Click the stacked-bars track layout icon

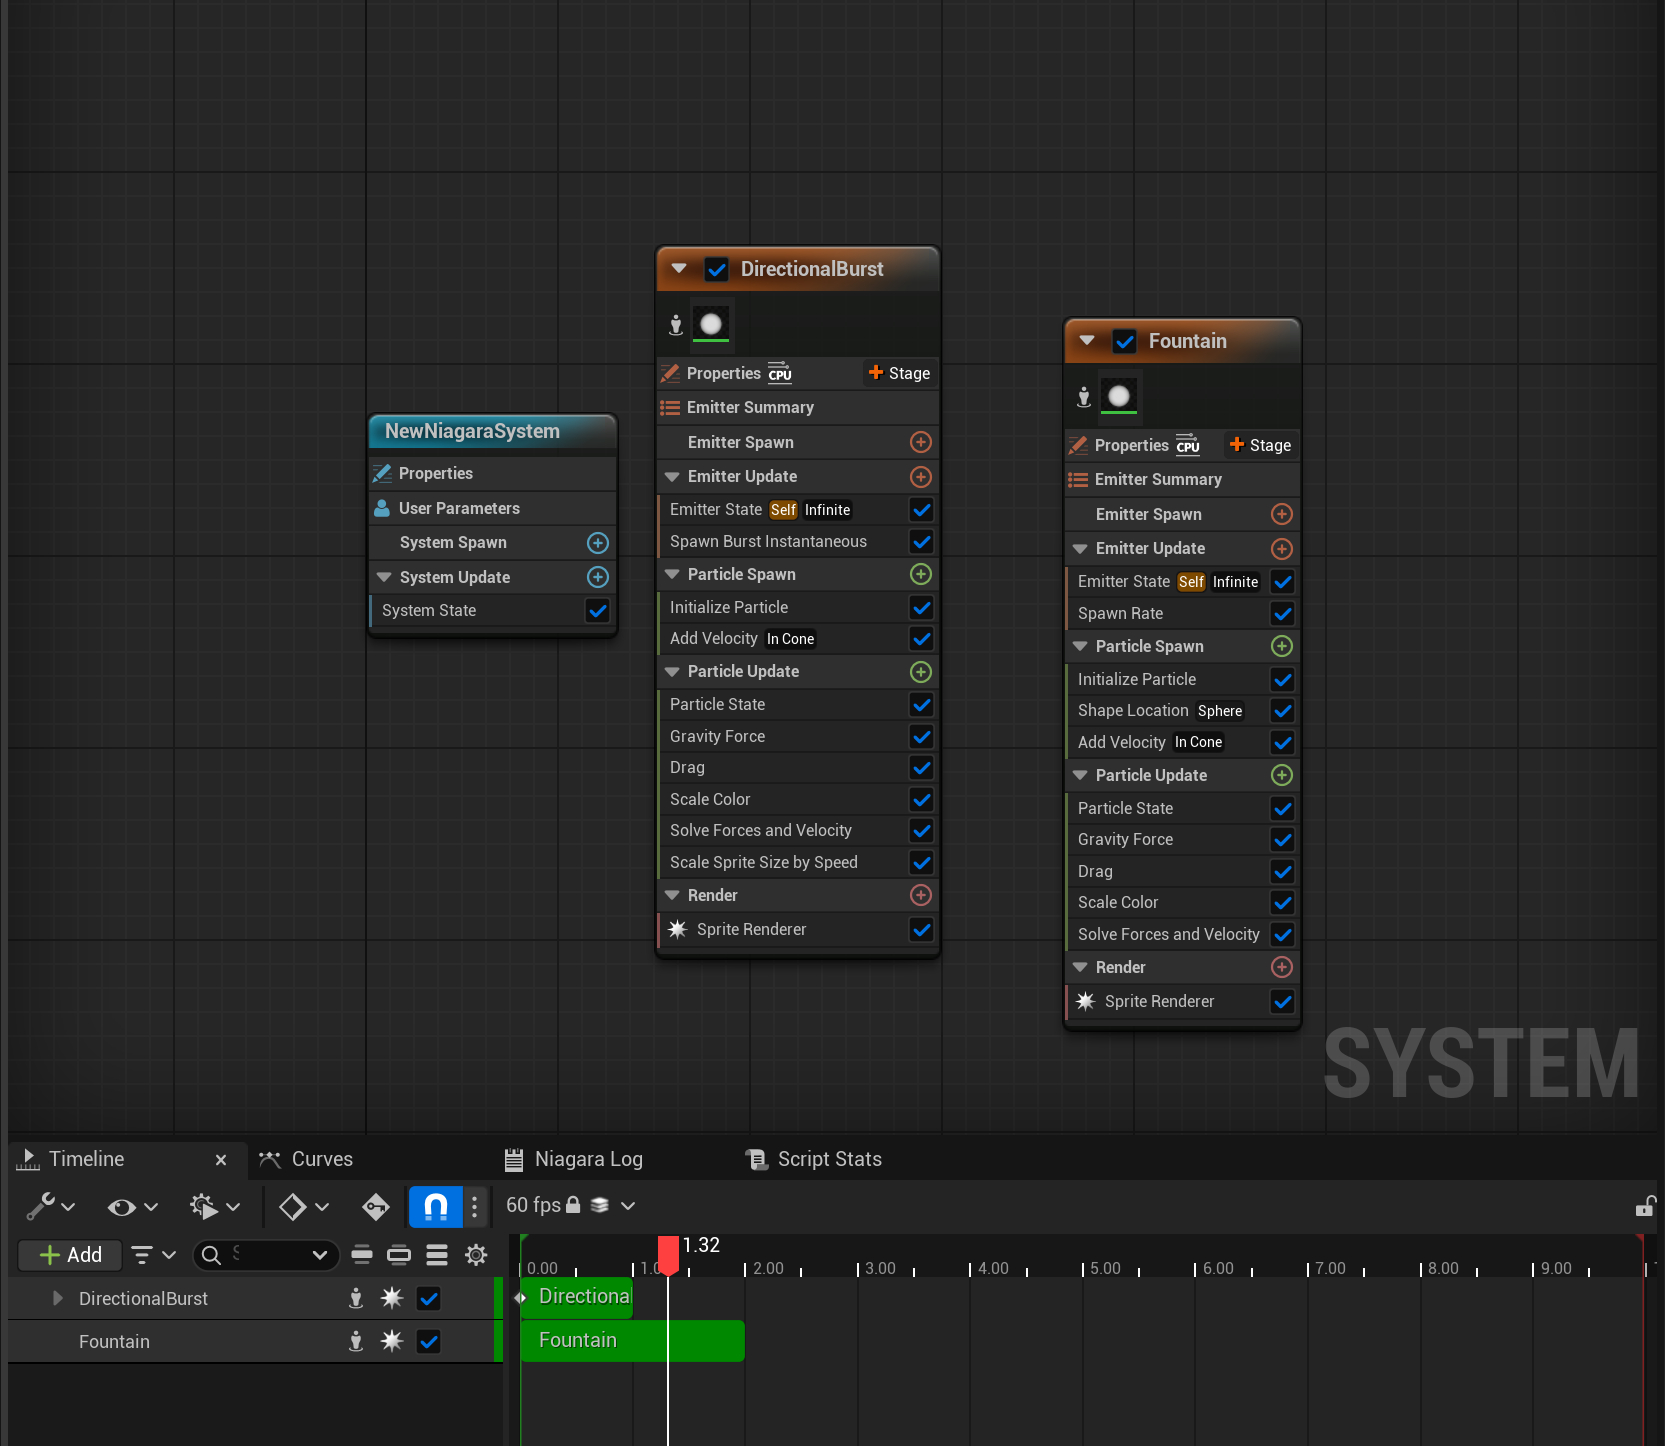pos(437,1255)
